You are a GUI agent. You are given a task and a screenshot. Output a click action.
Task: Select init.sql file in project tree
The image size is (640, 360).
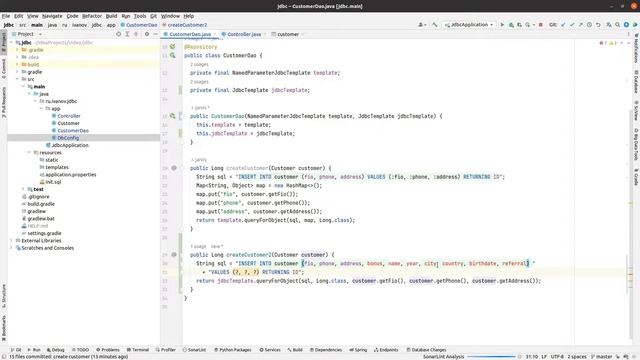[x=53, y=182]
